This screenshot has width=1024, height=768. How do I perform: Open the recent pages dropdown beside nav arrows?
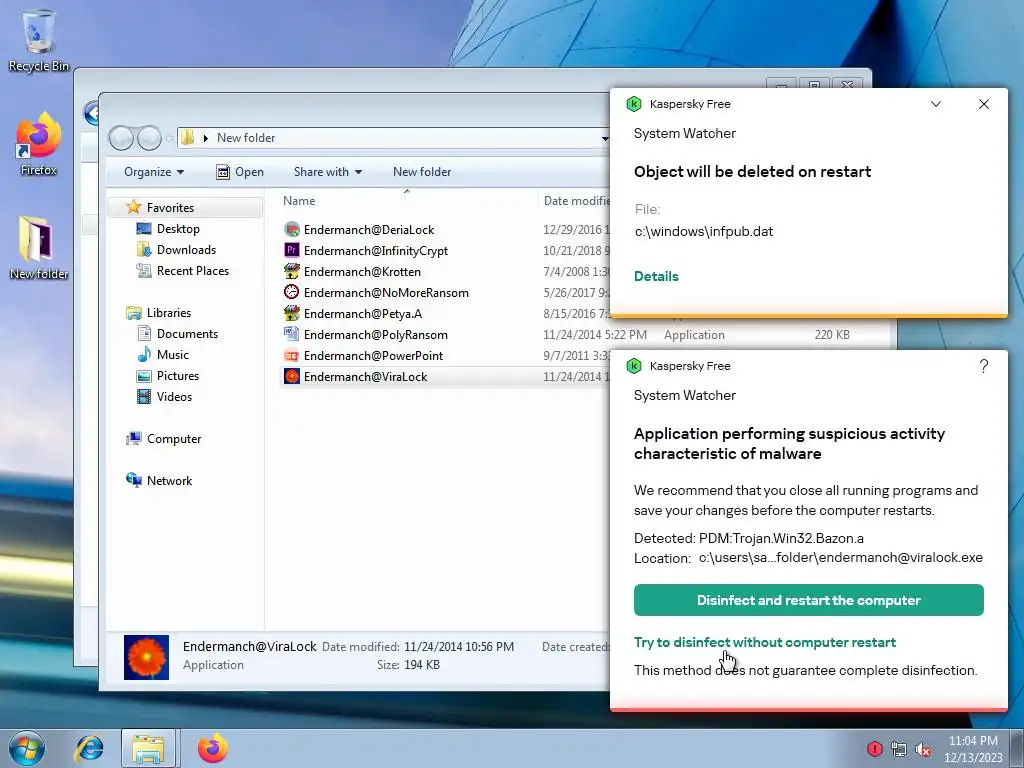pos(169,138)
